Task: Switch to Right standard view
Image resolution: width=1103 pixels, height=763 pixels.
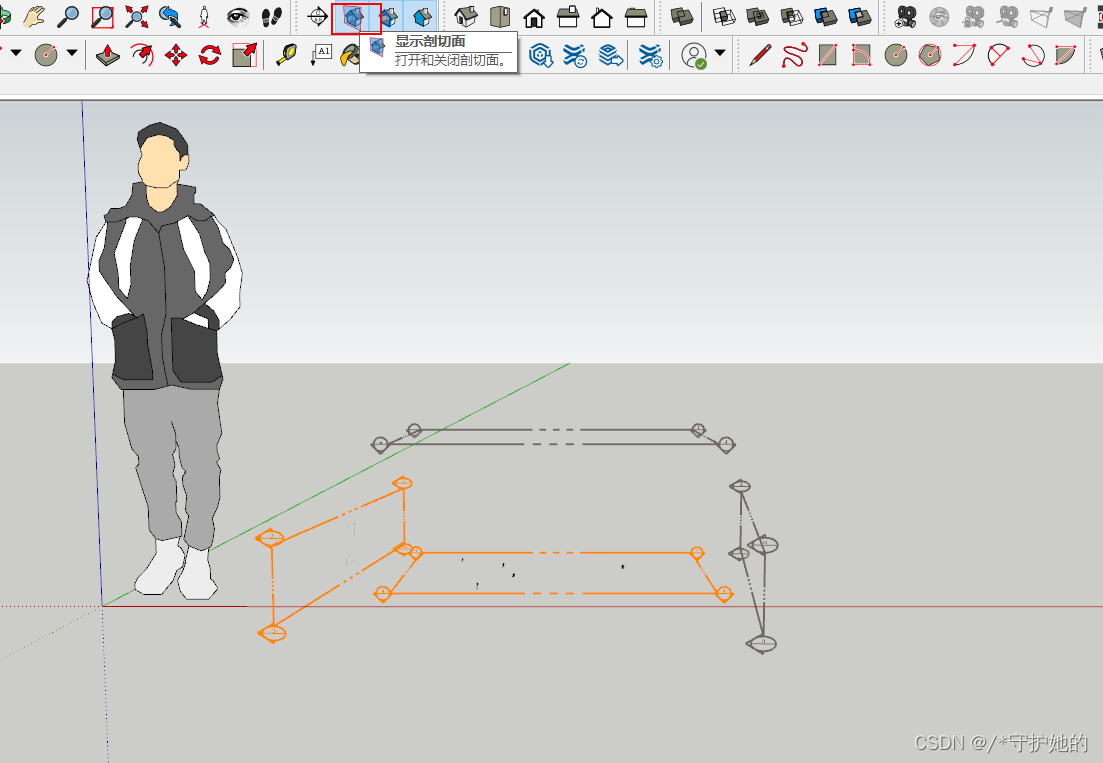Action: (568, 17)
